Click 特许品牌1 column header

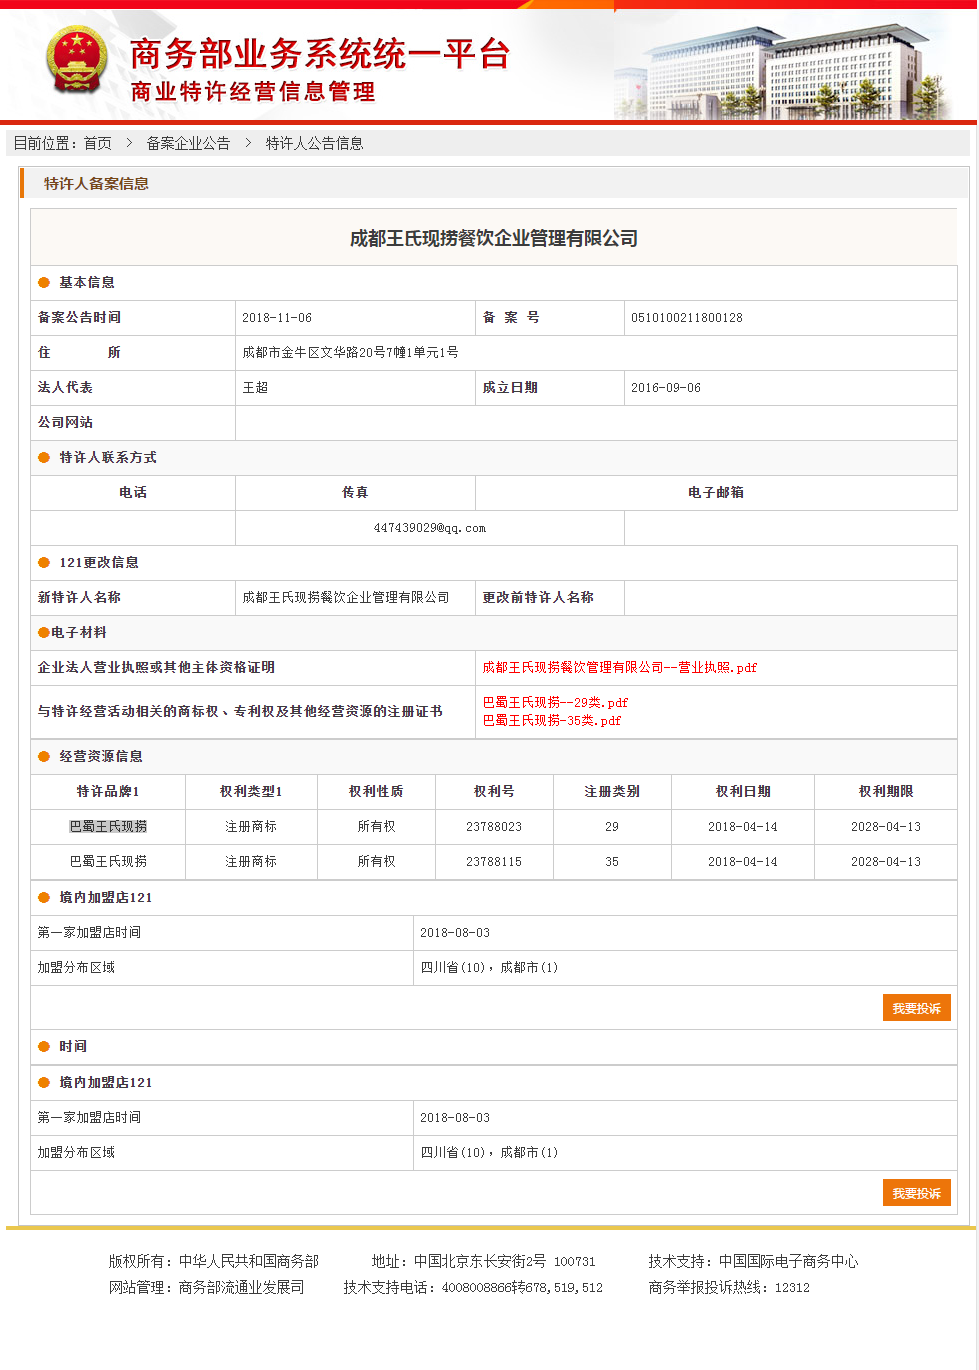click(x=108, y=792)
